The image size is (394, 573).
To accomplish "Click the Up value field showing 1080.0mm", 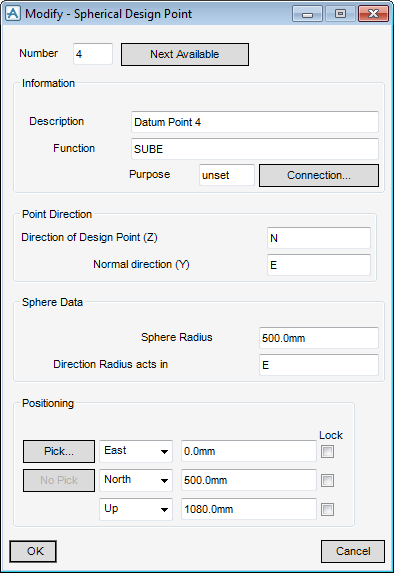I will (x=249, y=509).
